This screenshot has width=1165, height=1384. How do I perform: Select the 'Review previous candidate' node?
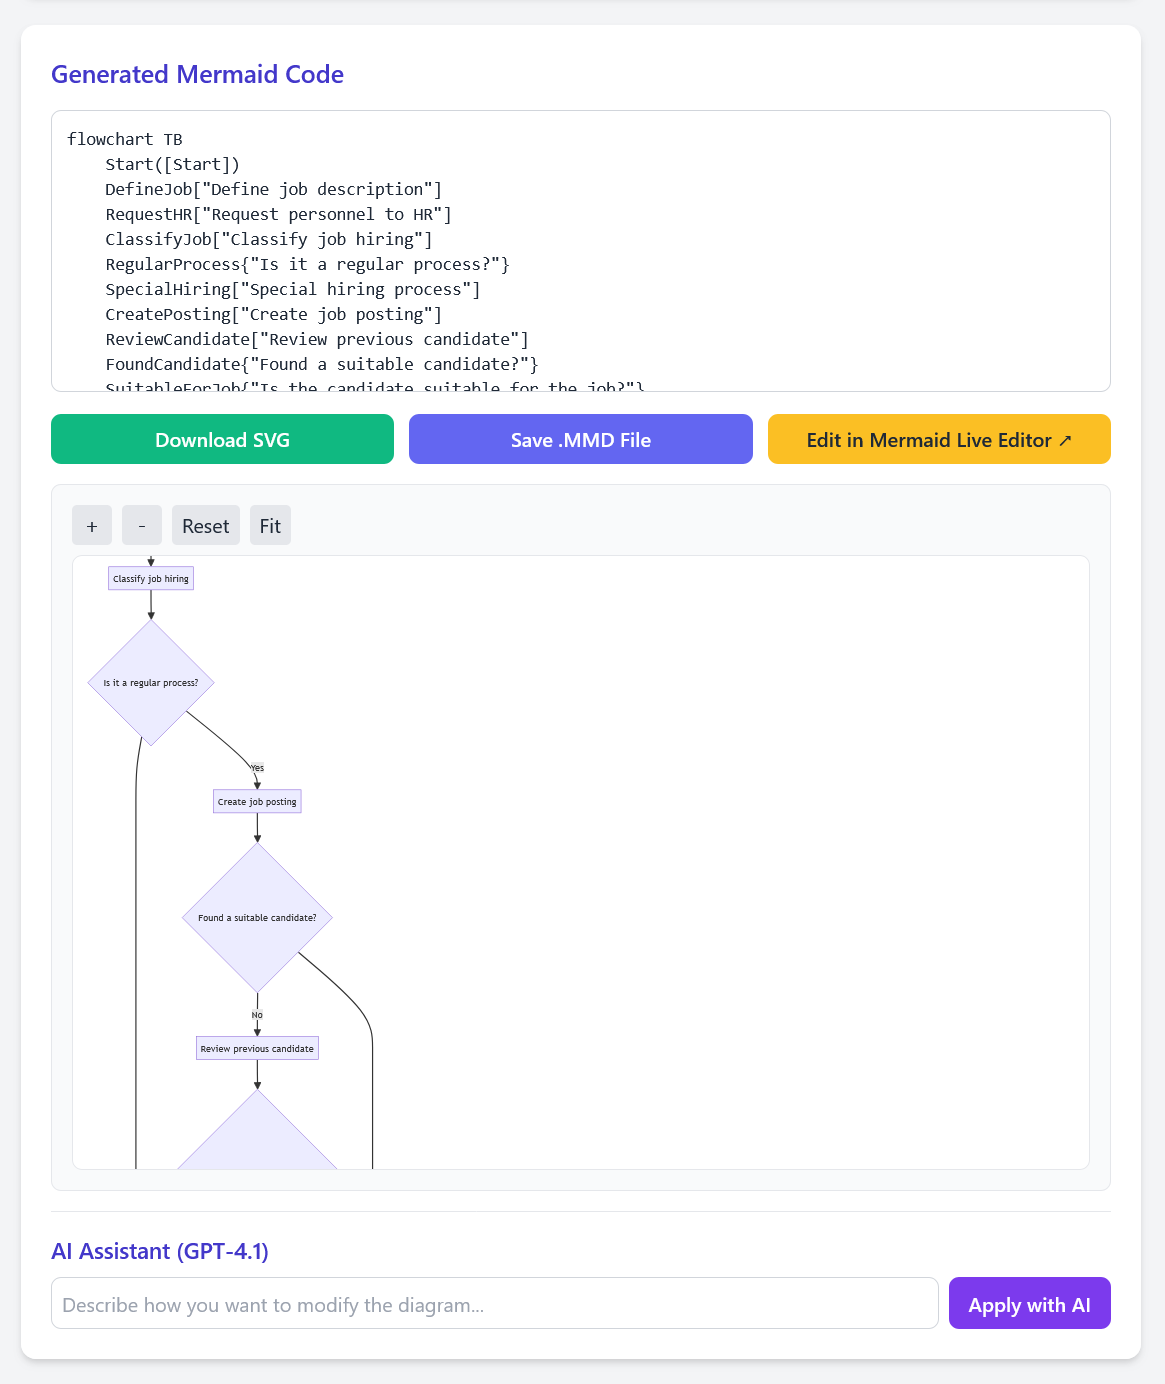(x=257, y=1049)
